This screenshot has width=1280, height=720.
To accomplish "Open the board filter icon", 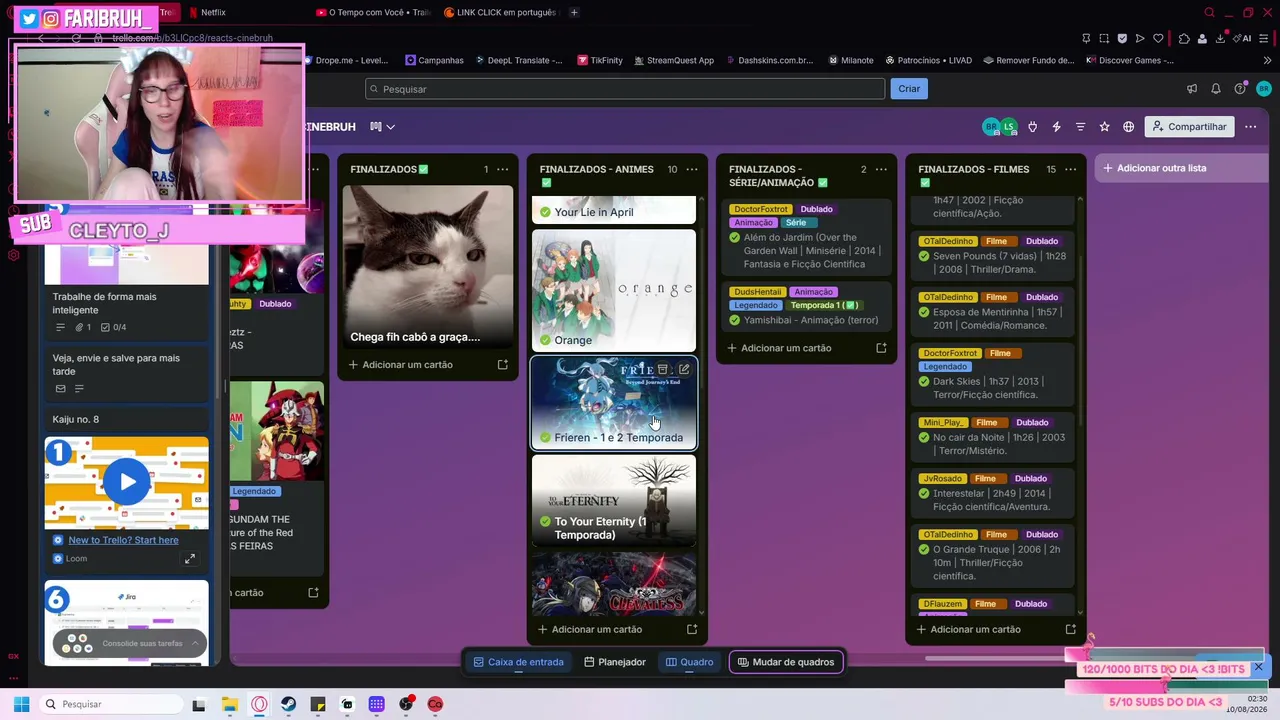I will click(1080, 127).
